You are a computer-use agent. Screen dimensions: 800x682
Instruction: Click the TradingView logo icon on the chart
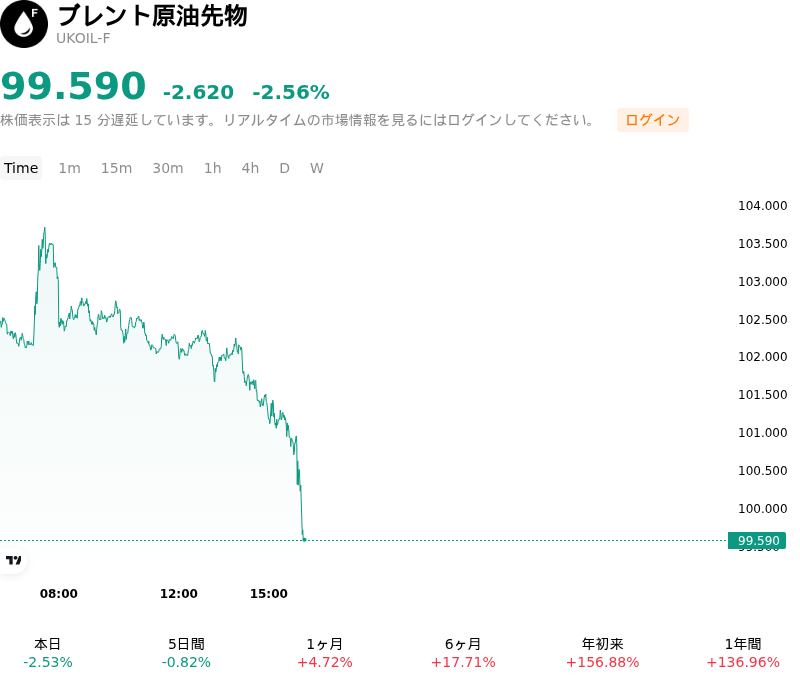click(x=13, y=561)
